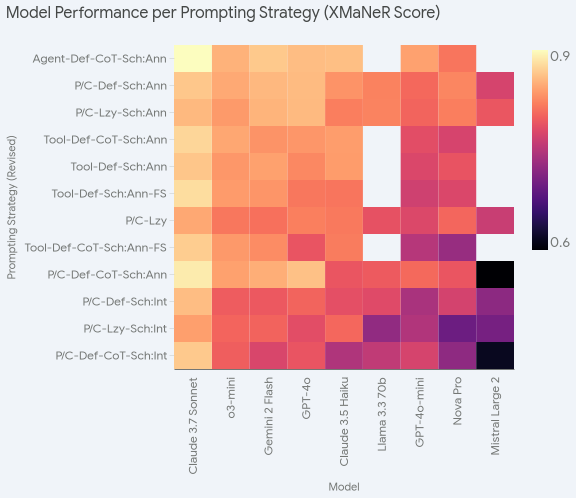
Task: Click the P/C-Def-CoT-Sch:Int cell for Mistral Large 2
Action: 495,356
